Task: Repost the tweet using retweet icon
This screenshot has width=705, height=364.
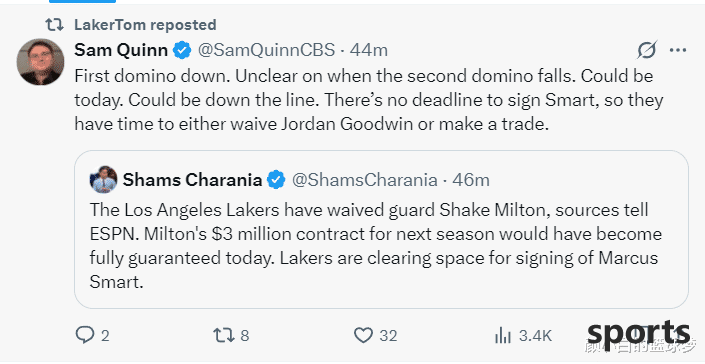Action: (223, 335)
